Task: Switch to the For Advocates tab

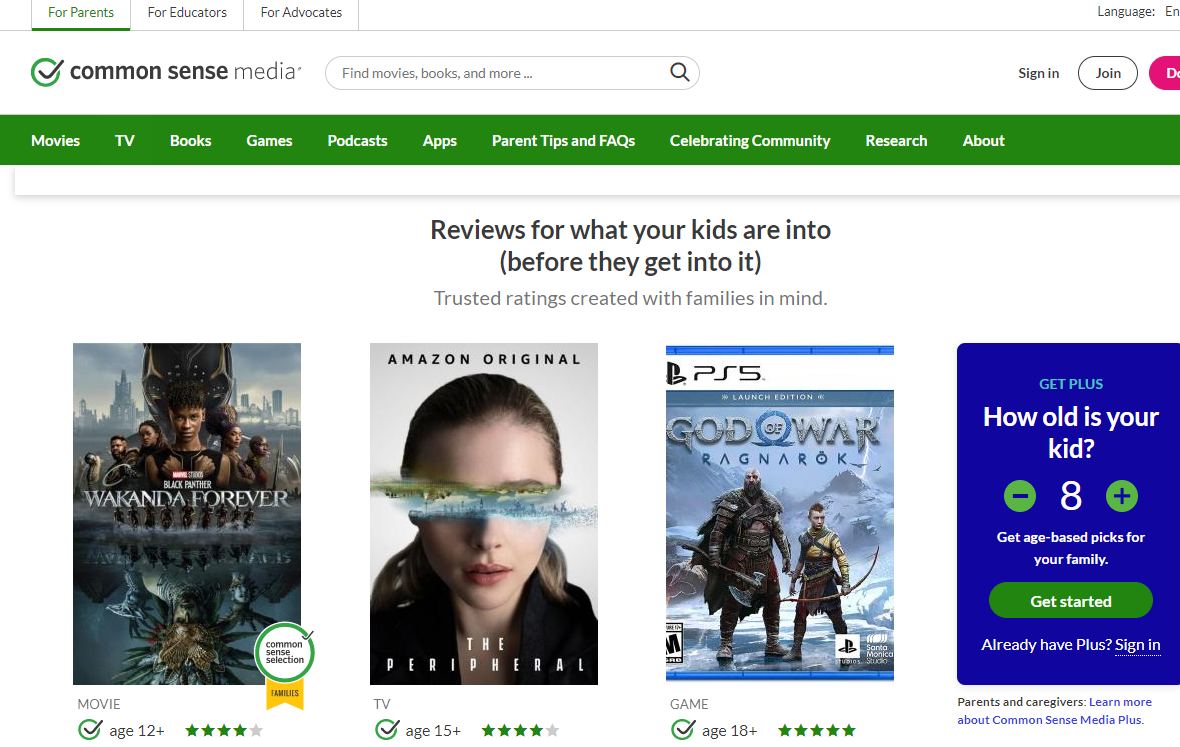Action: click(x=301, y=13)
